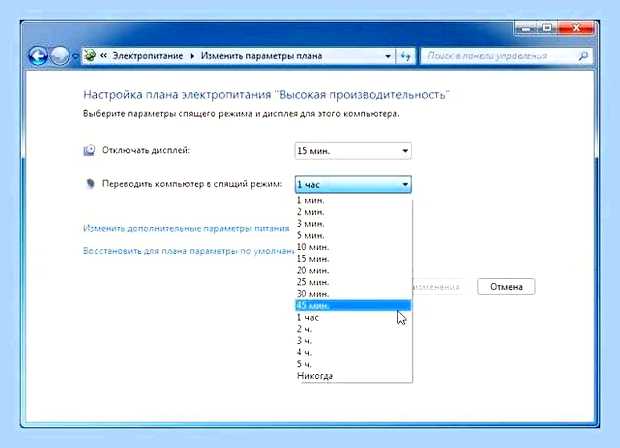Select '4 ч.' in the dropdown list
620x448 pixels.
point(353,352)
